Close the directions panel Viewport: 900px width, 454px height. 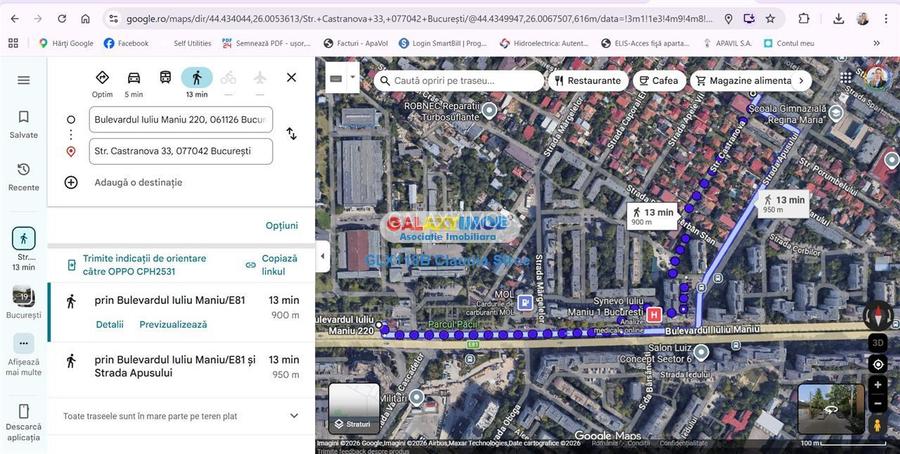click(292, 77)
